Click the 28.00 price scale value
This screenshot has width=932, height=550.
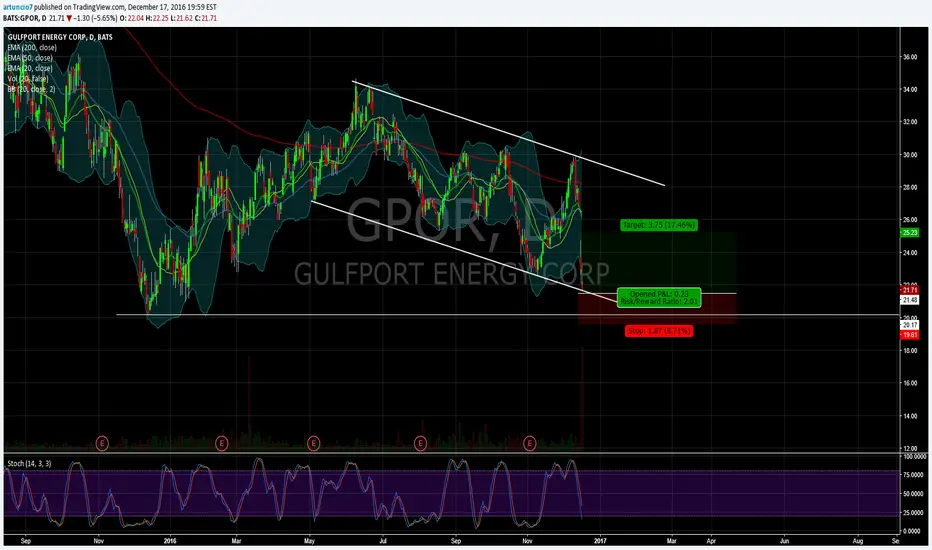[910, 187]
